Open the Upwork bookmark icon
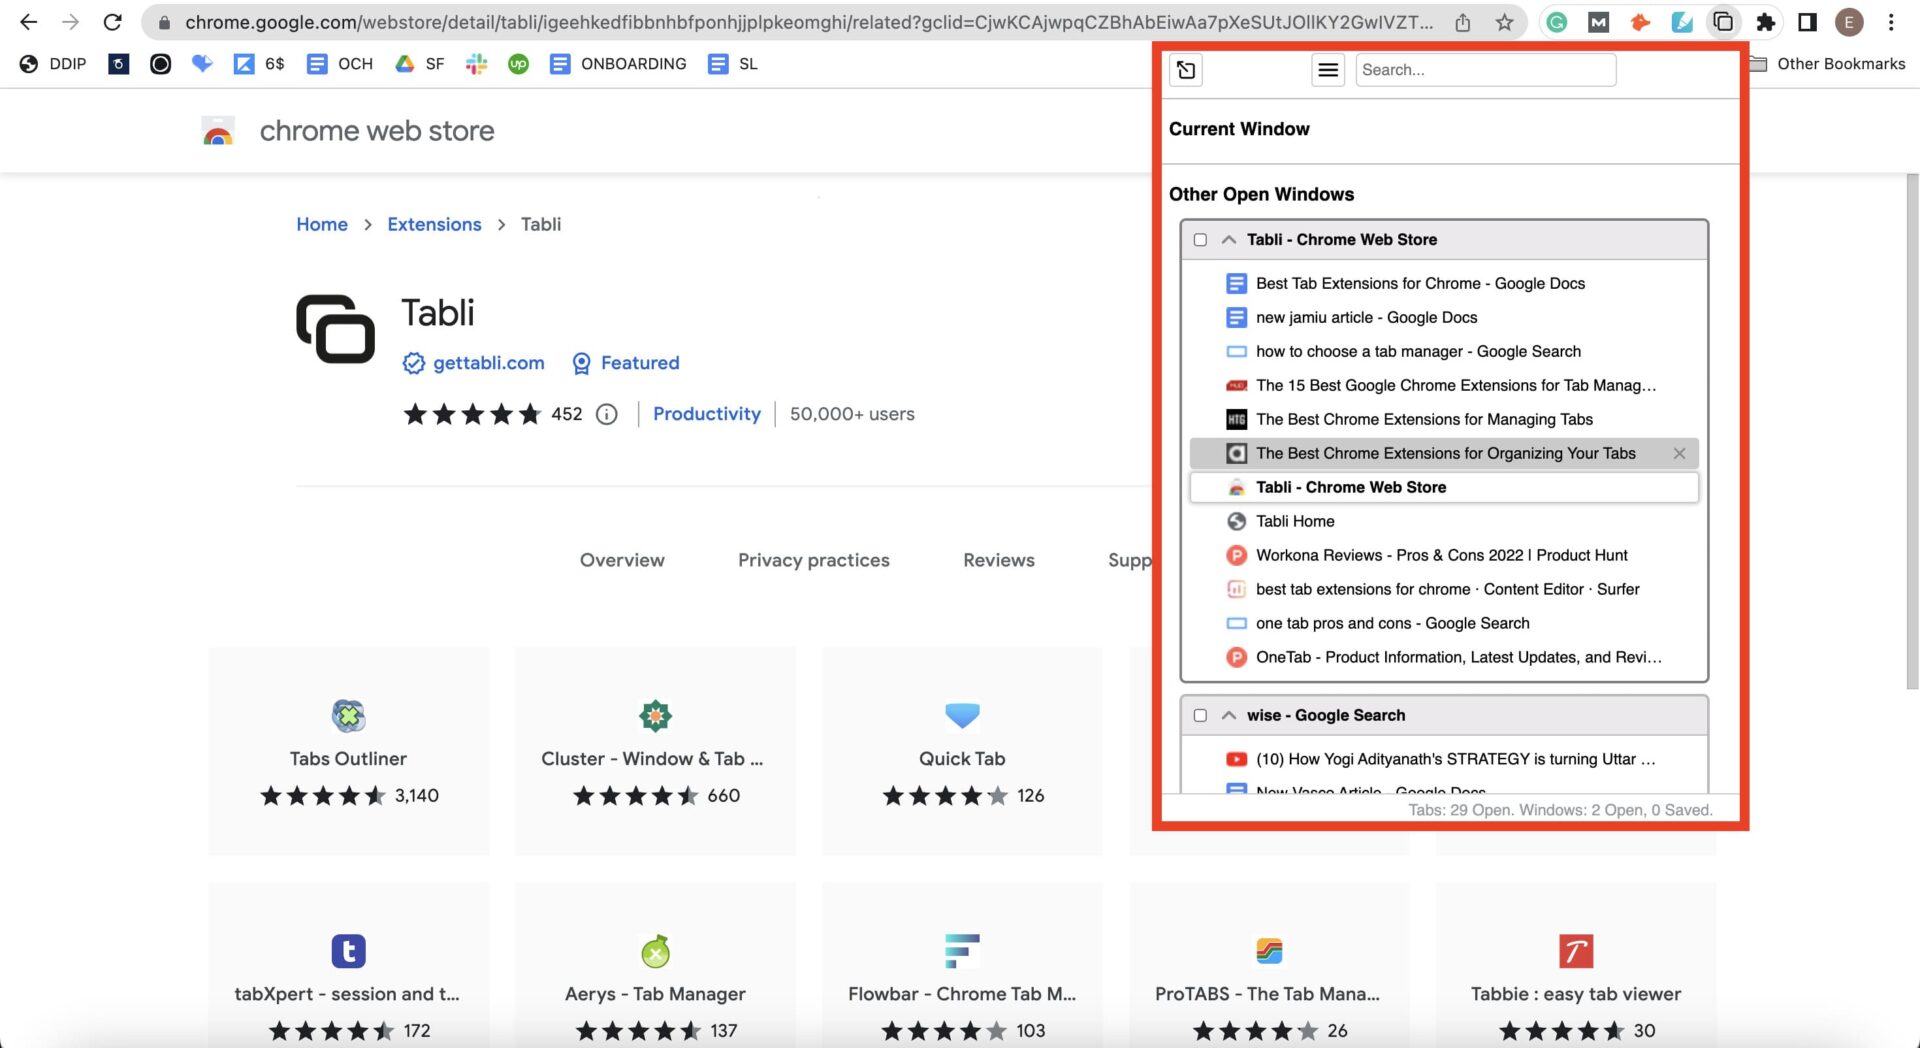1920x1048 pixels. click(x=518, y=64)
